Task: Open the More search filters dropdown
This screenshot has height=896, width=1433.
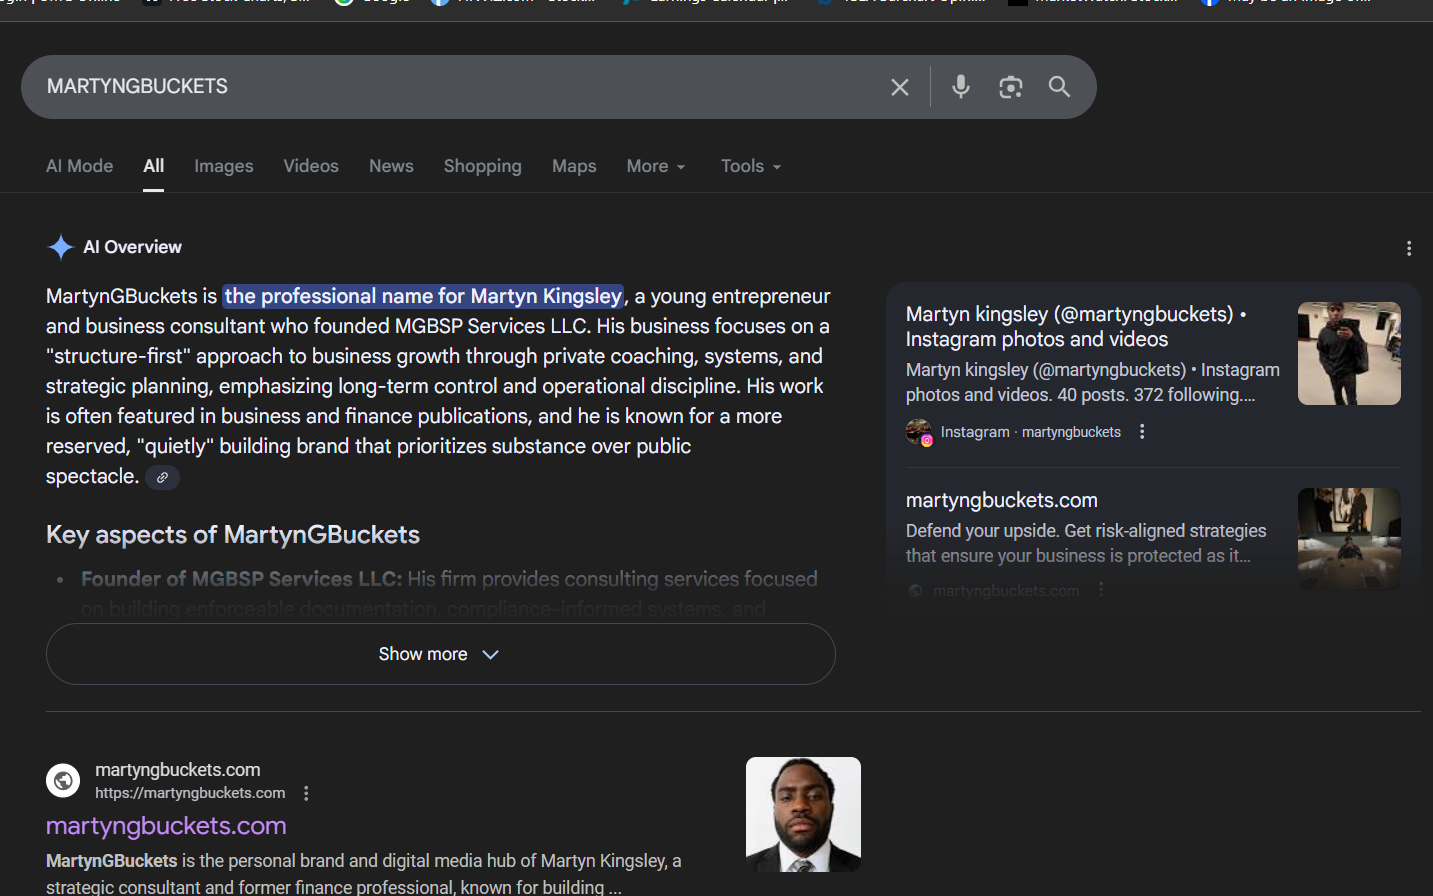Action: point(655,166)
